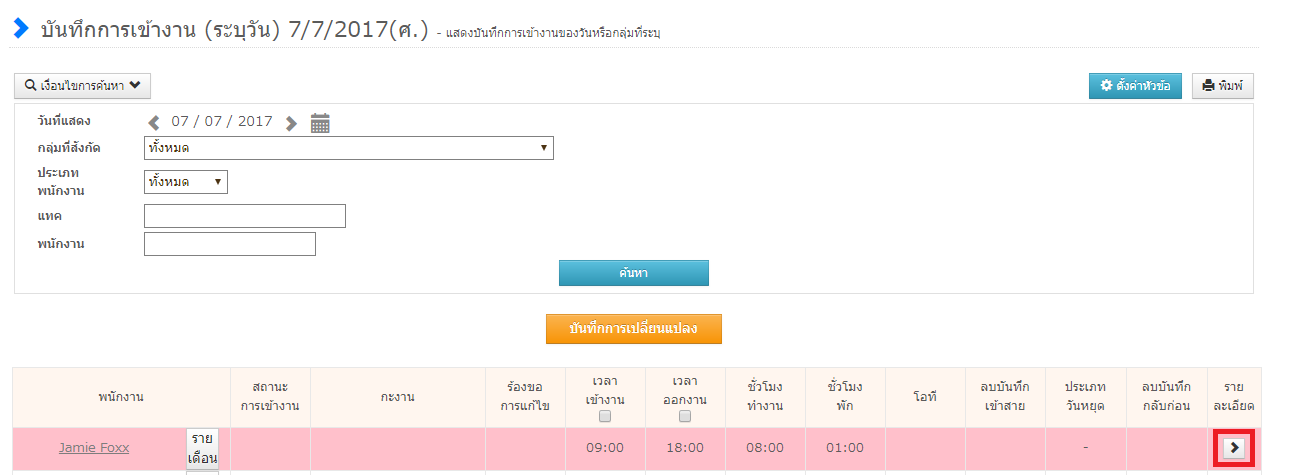Click the blue search button
Screen dimensions: 1295x475
pyautogui.click(x=633, y=273)
